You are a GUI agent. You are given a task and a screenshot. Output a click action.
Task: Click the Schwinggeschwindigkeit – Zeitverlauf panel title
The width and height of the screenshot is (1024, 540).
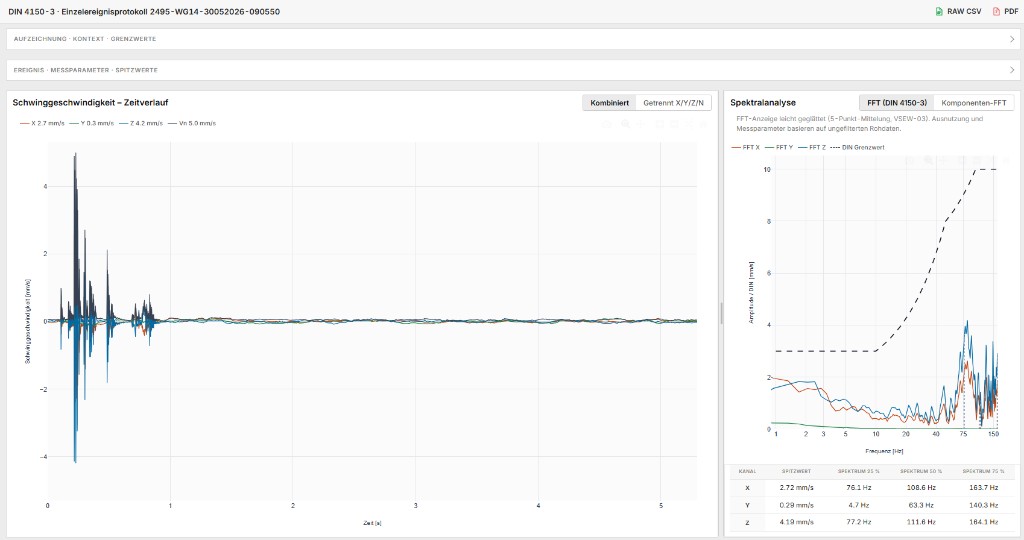click(90, 103)
